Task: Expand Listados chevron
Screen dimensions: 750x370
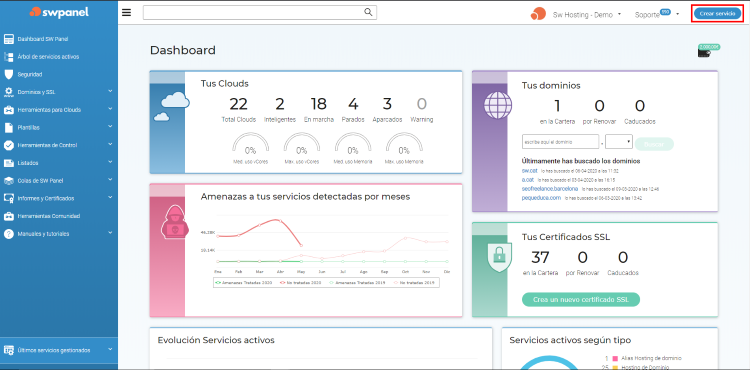Action: (110, 162)
